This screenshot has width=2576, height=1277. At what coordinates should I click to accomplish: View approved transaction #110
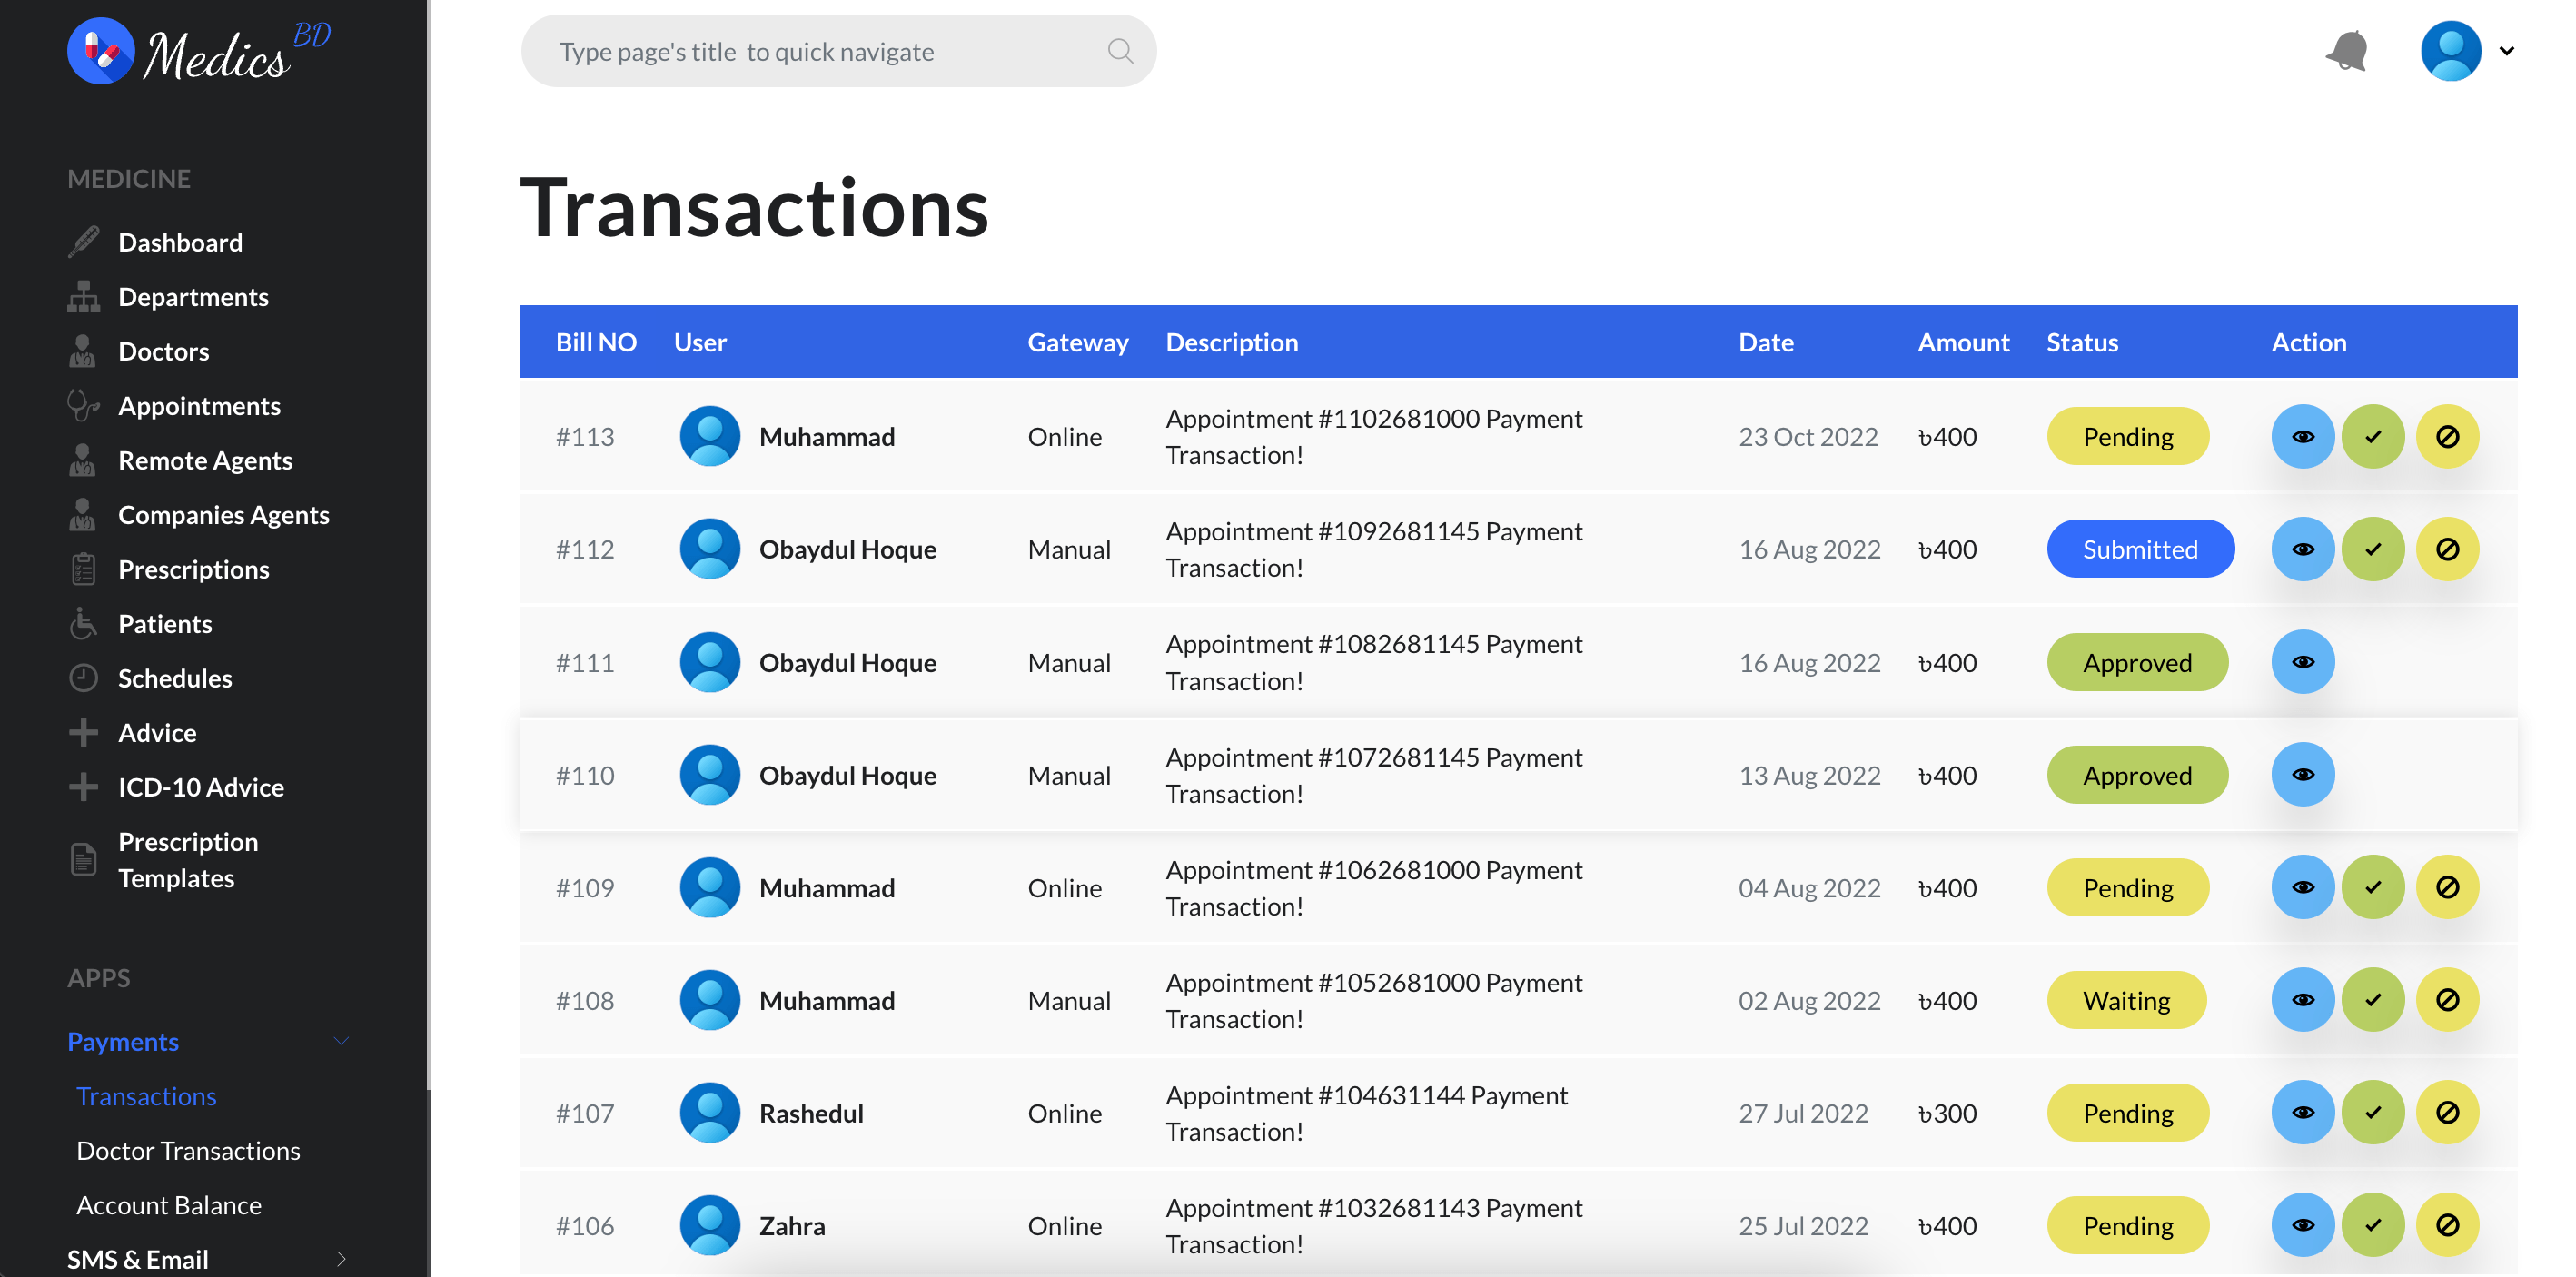point(2303,775)
